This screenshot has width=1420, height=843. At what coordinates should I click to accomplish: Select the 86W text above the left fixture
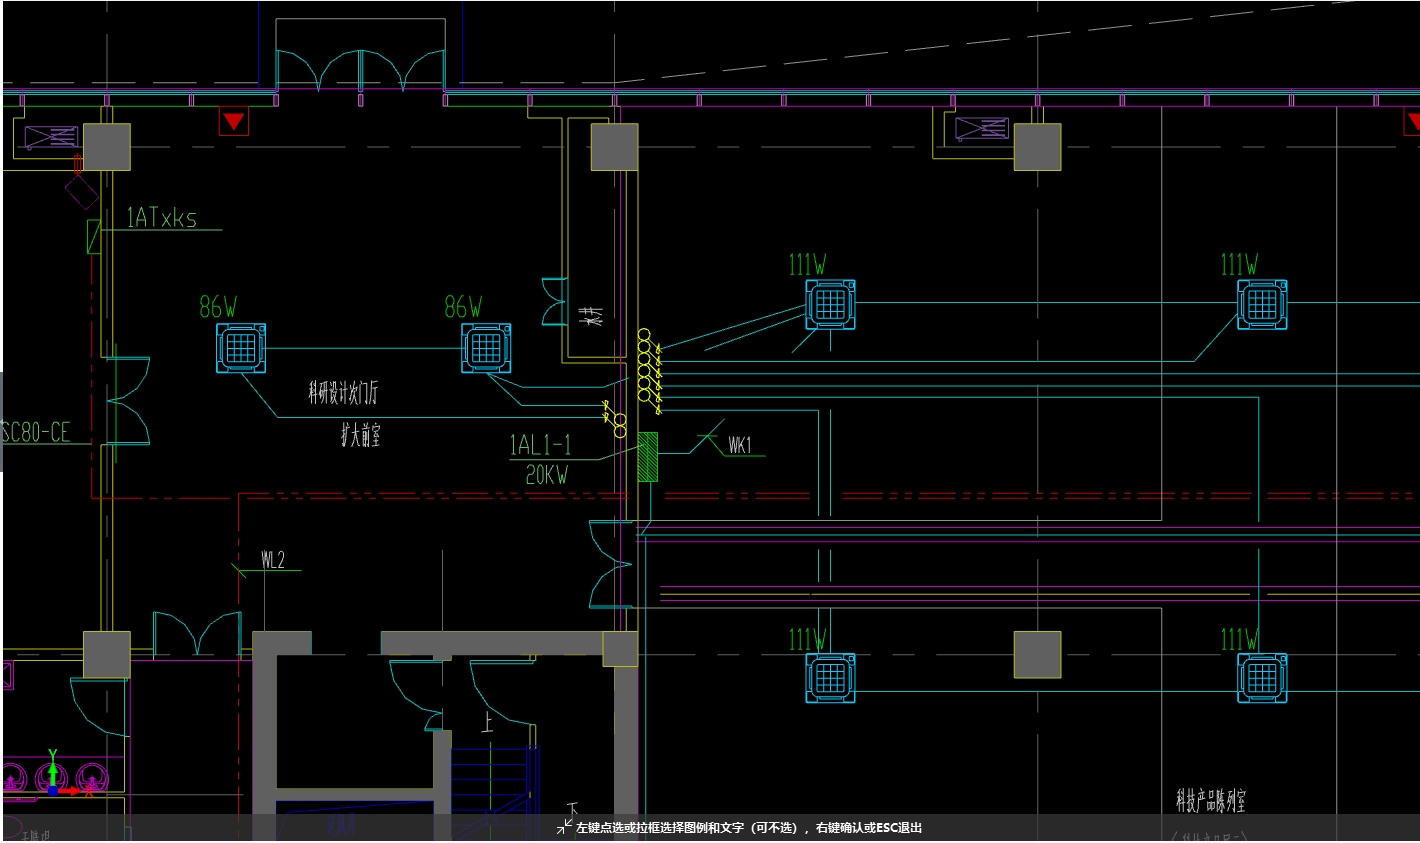(x=218, y=307)
